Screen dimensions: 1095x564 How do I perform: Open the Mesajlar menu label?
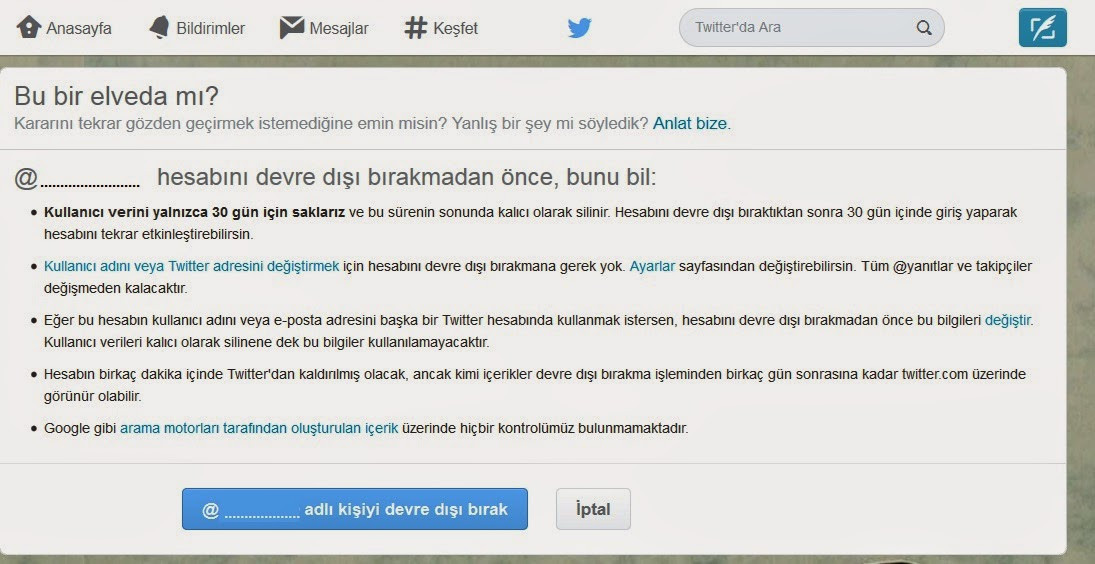click(339, 29)
